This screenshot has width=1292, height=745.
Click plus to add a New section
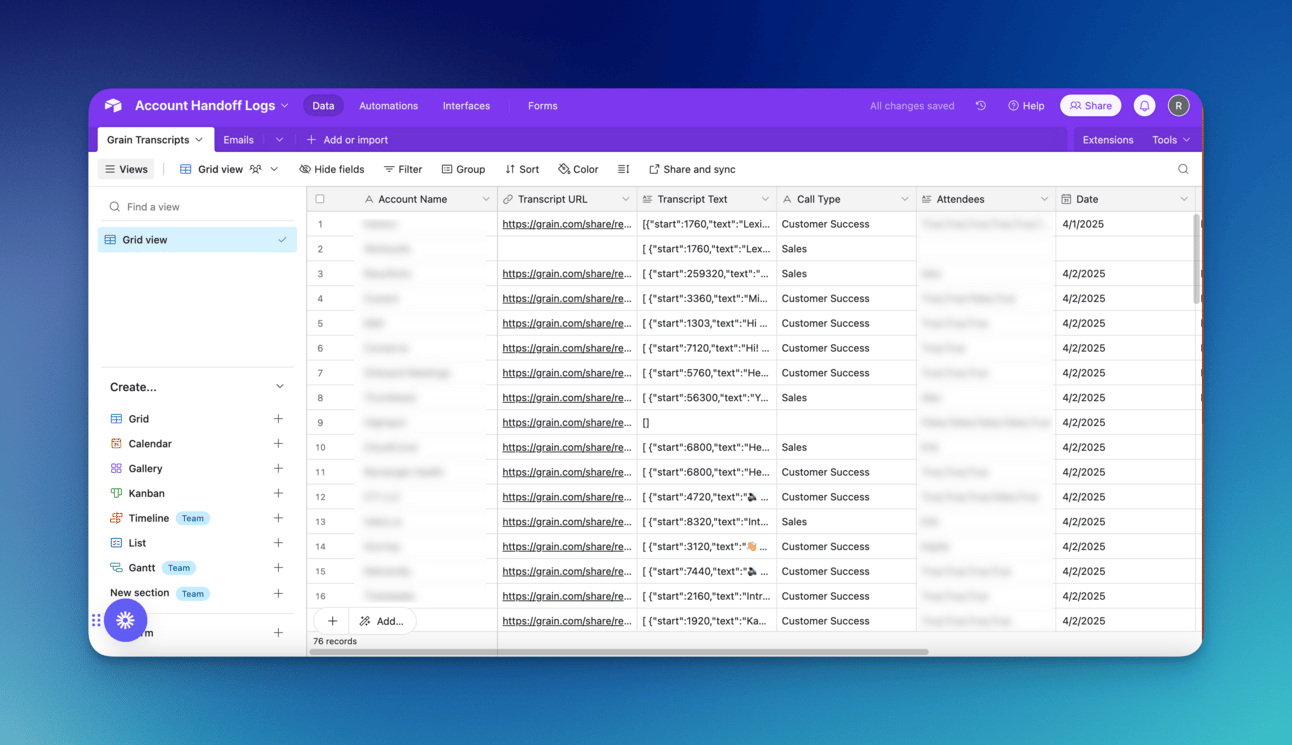tap(278, 593)
